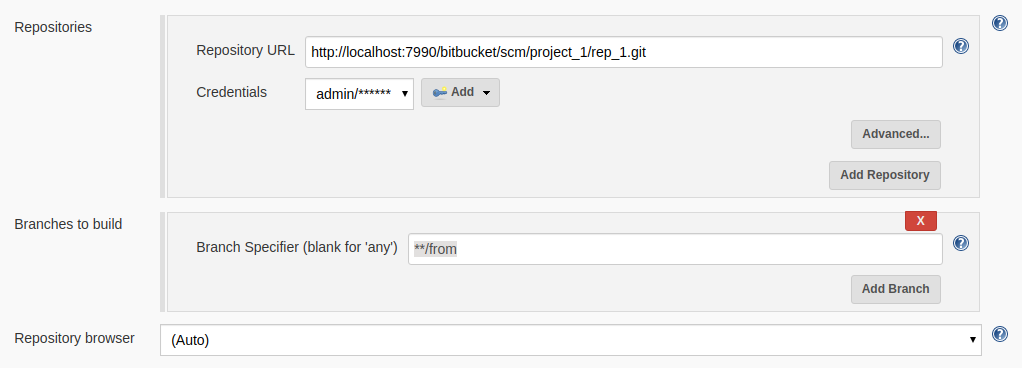
Task: Focus the Repository URL text field
Action: [x=624, y=52]
